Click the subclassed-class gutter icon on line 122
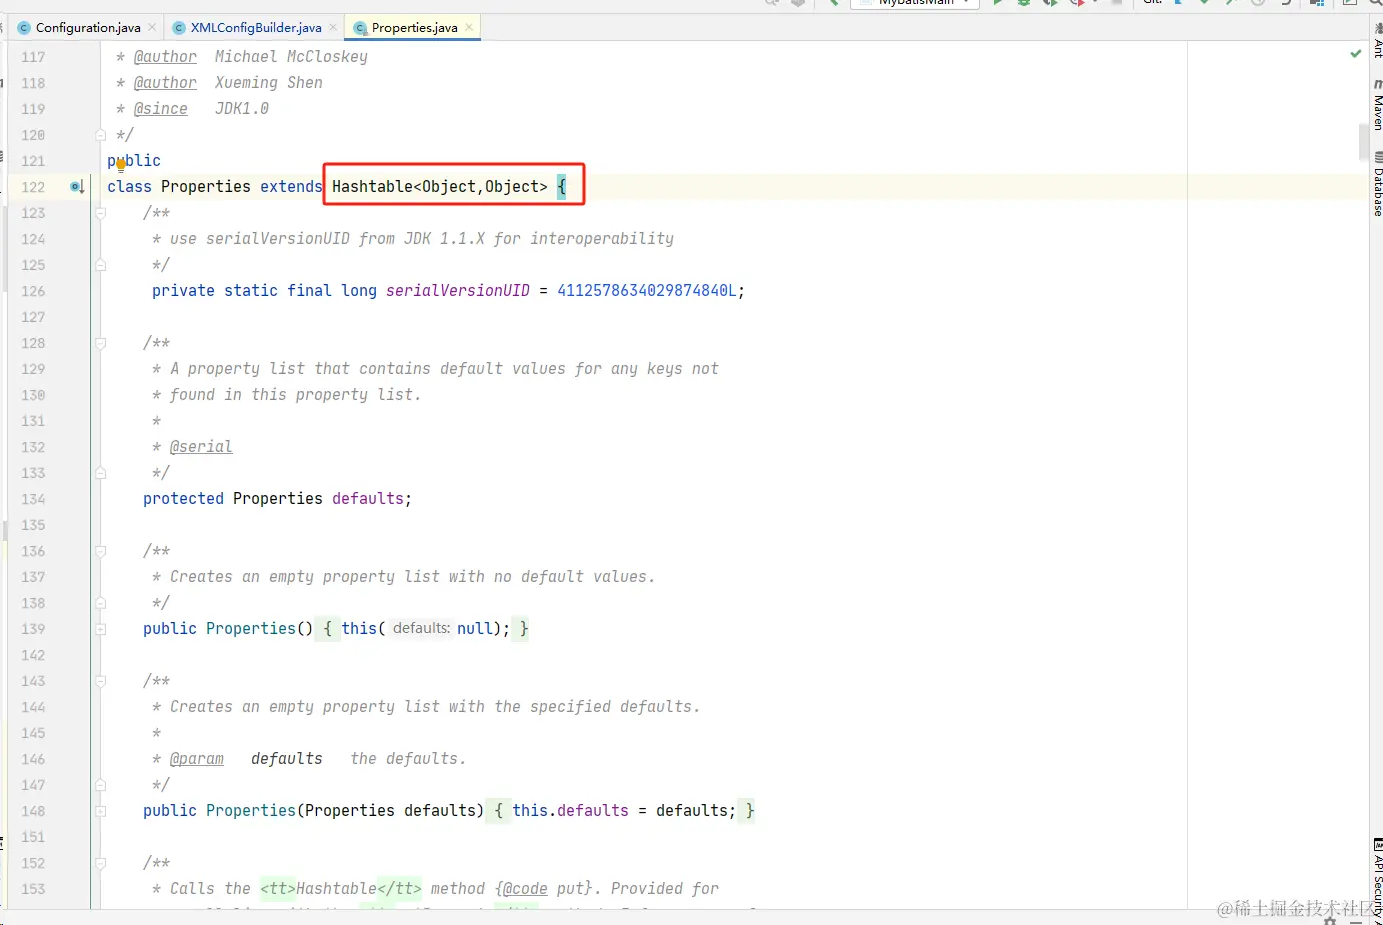Viewport: 1383px width, 925px height. 77,187
